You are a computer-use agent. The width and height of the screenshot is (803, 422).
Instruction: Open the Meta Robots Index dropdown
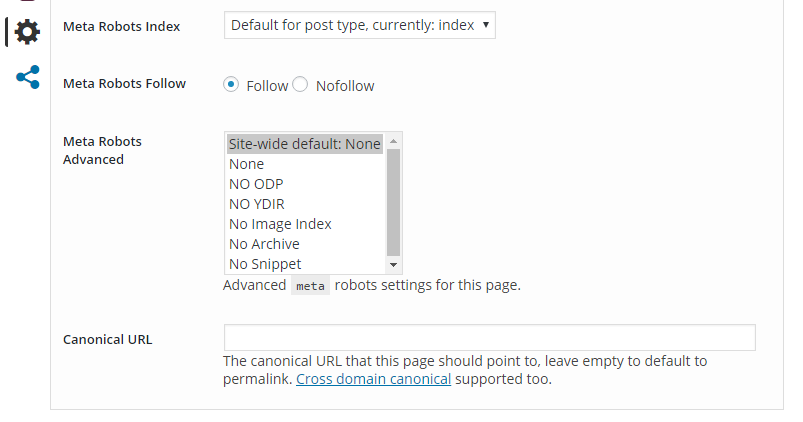[360, 25]
